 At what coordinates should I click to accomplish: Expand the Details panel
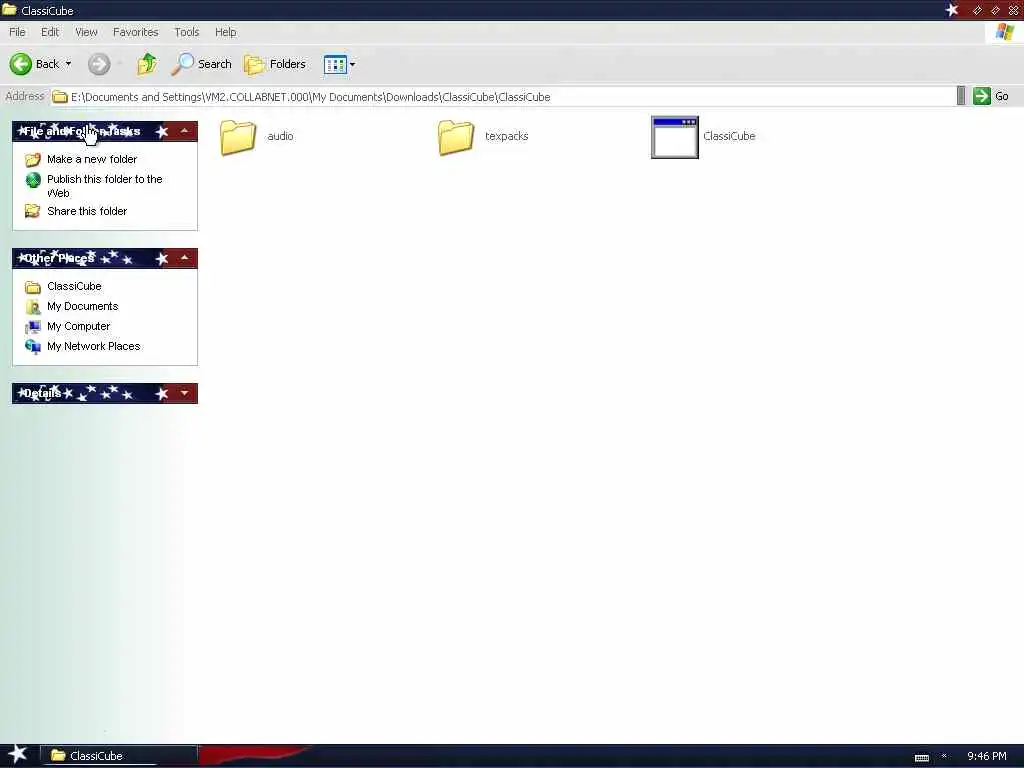pos(185,393)
